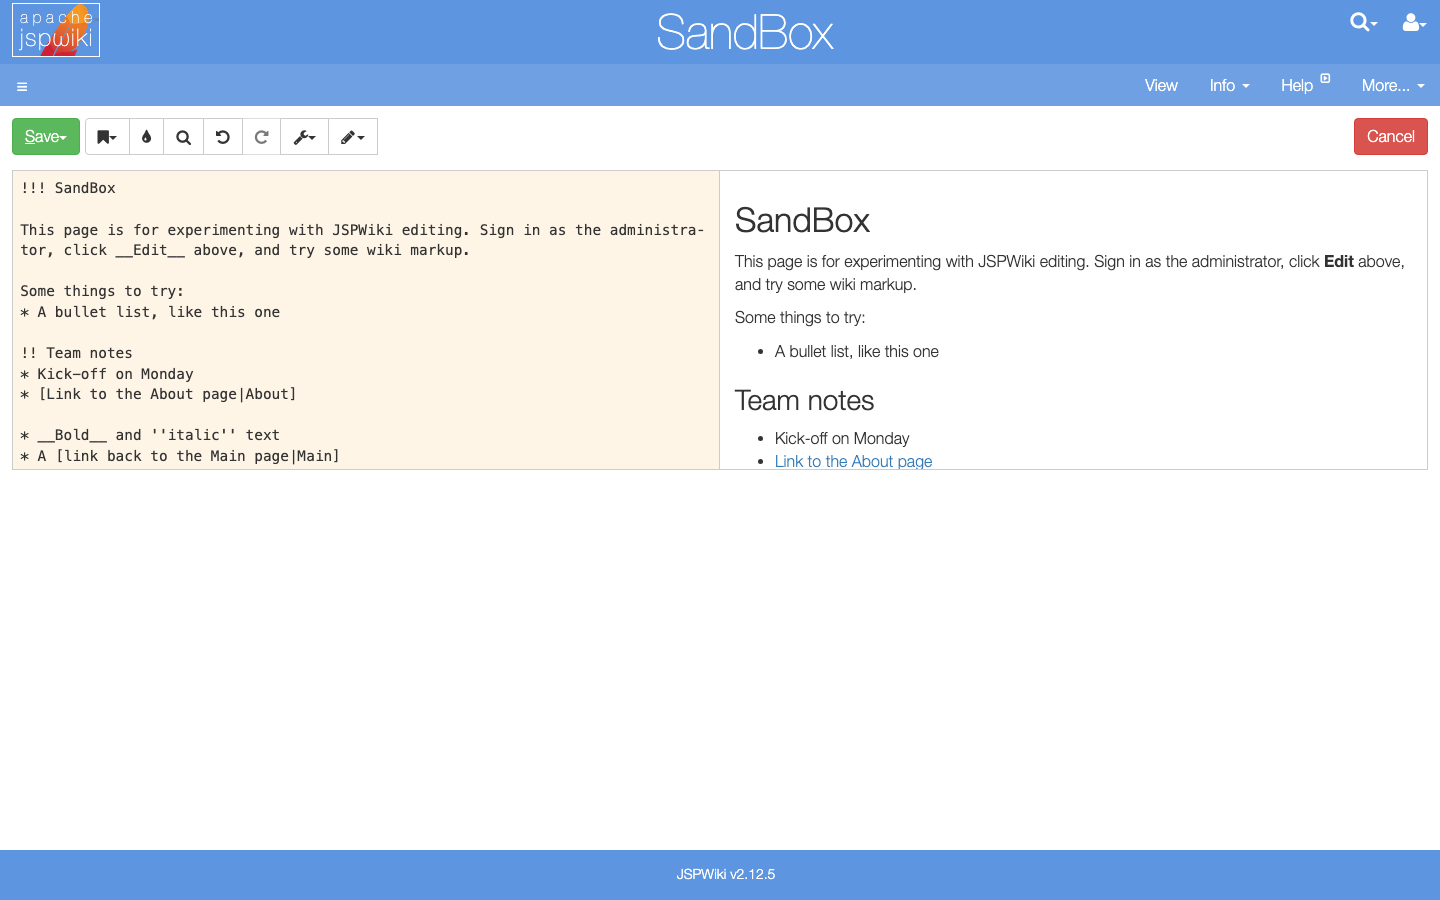Click the '!!! SandBox' line in editor
Viewport: 1440px width, 900px height.
[68, 188]
